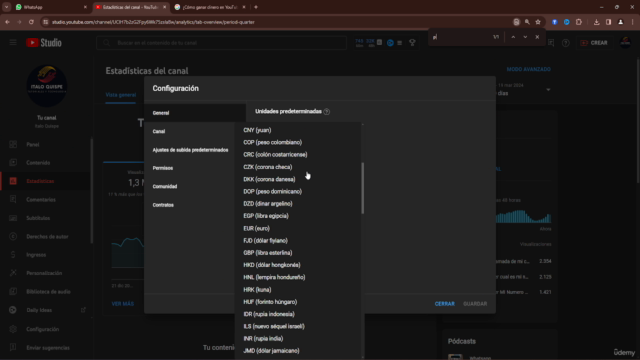
Task: Expand the date range dropdown arrow
Action: point(548,89)
